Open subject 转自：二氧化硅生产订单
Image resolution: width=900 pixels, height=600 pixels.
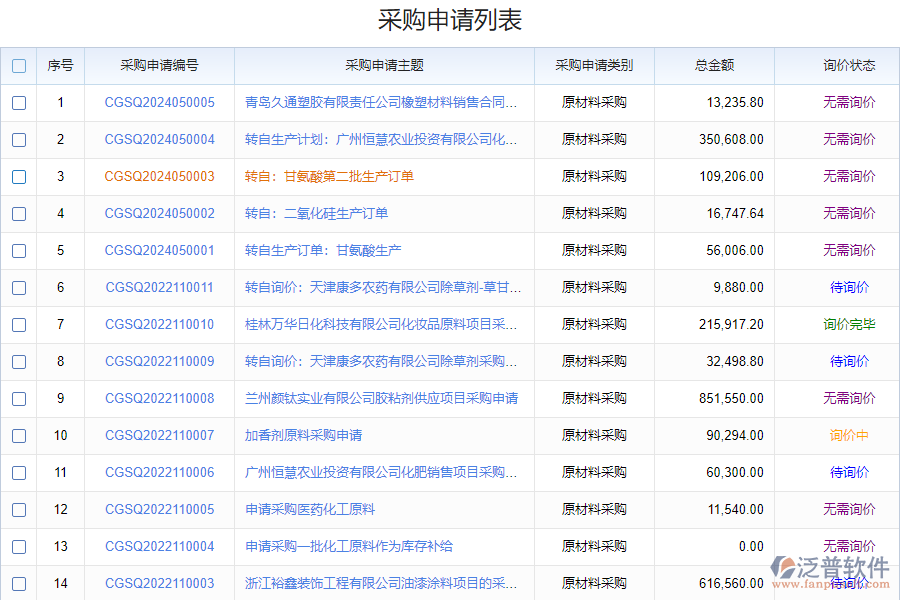[x=316, y=214]
